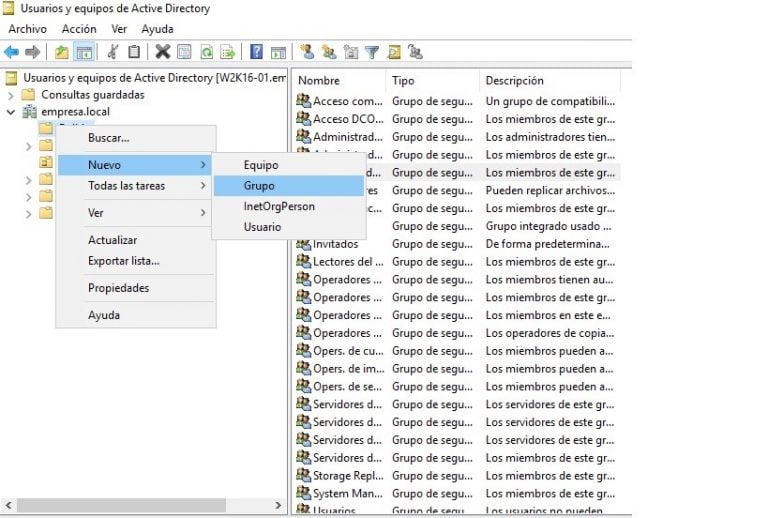Open the Ver submenu in context menu
768x518 pixels.
[x=136, y=212]
